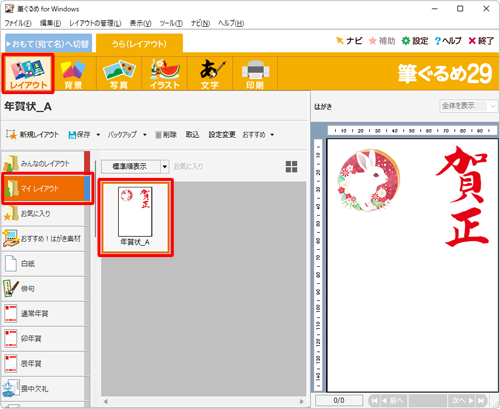
Task: Click the 設定変更 button
Action: [x=222, y=135]
